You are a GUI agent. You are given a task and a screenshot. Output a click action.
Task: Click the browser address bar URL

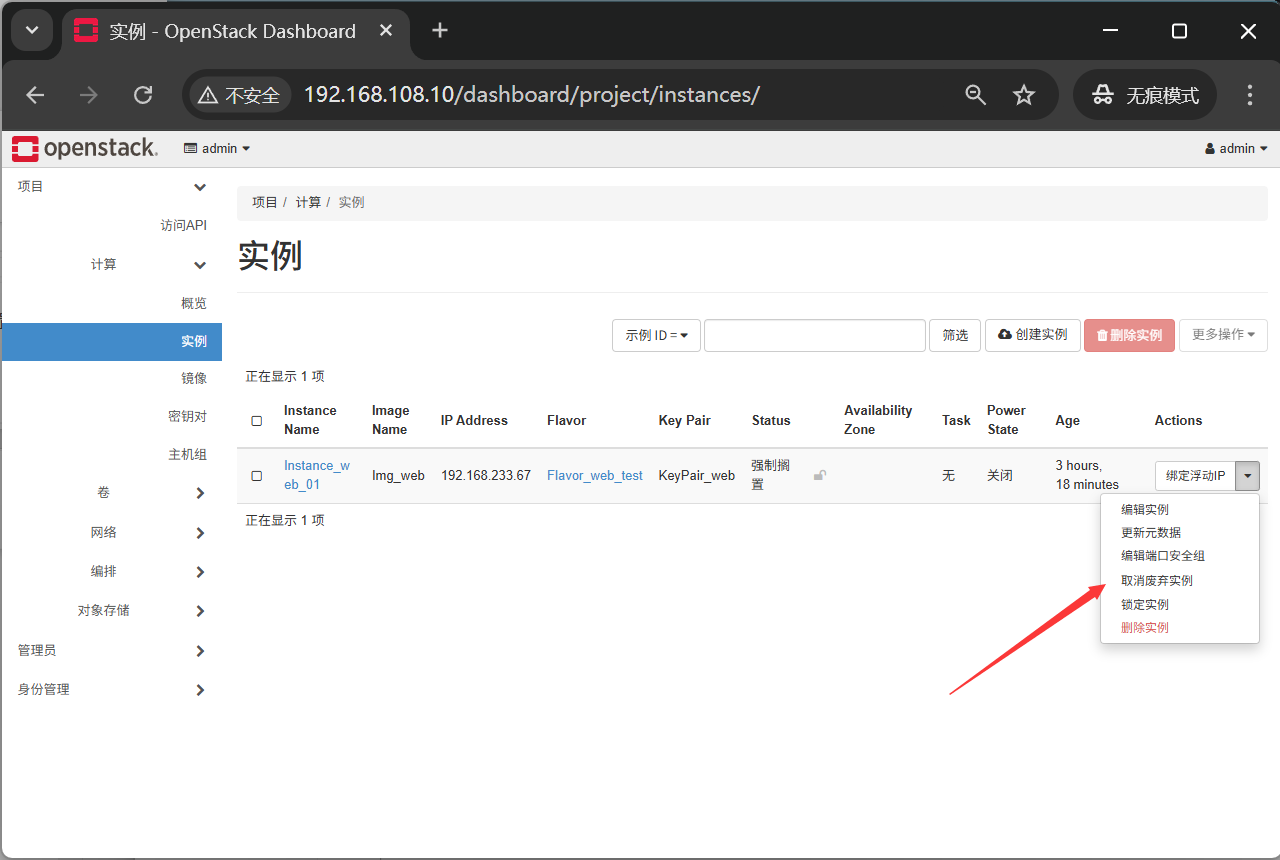(x=531, y=95)
